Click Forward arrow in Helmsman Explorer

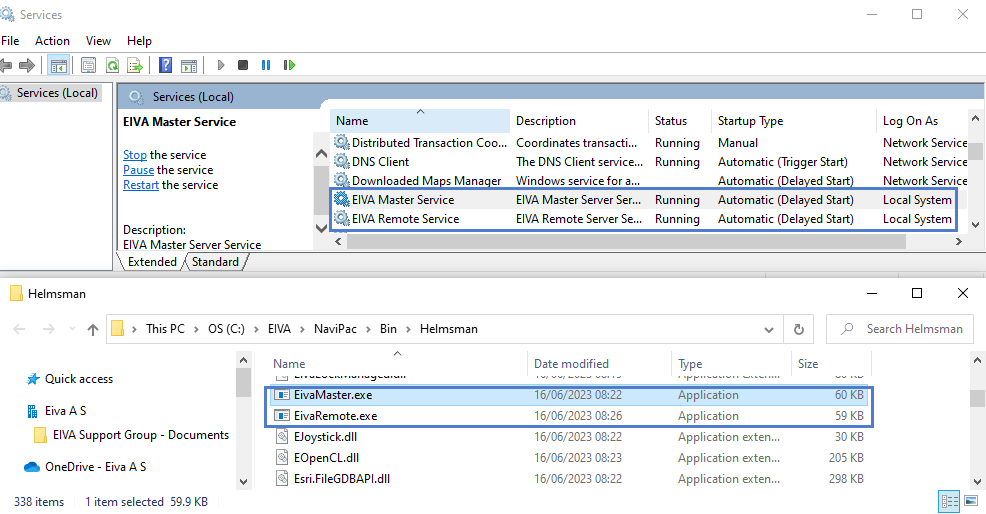[48, 329]
